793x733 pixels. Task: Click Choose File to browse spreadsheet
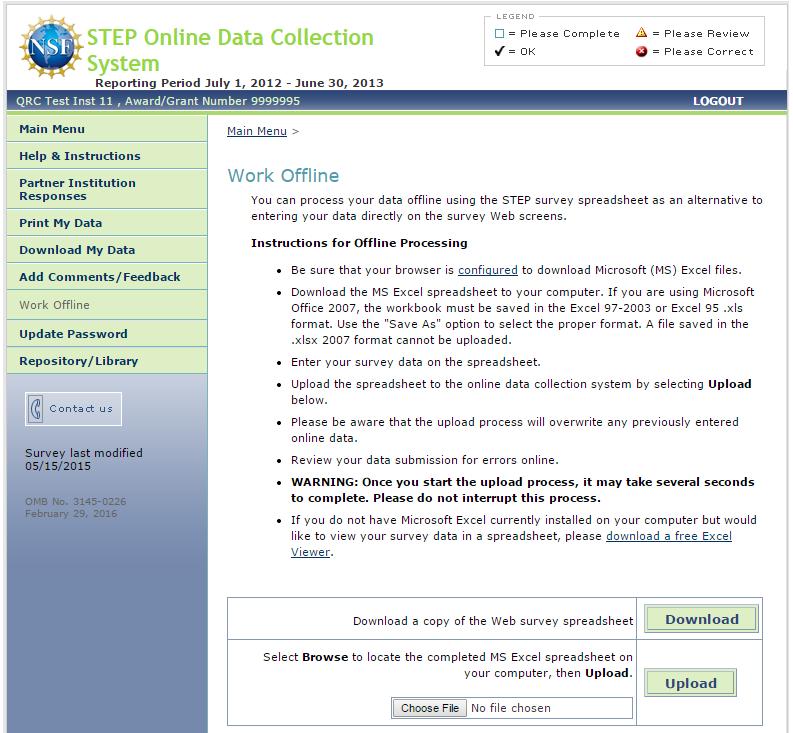(x=429, y=708)
